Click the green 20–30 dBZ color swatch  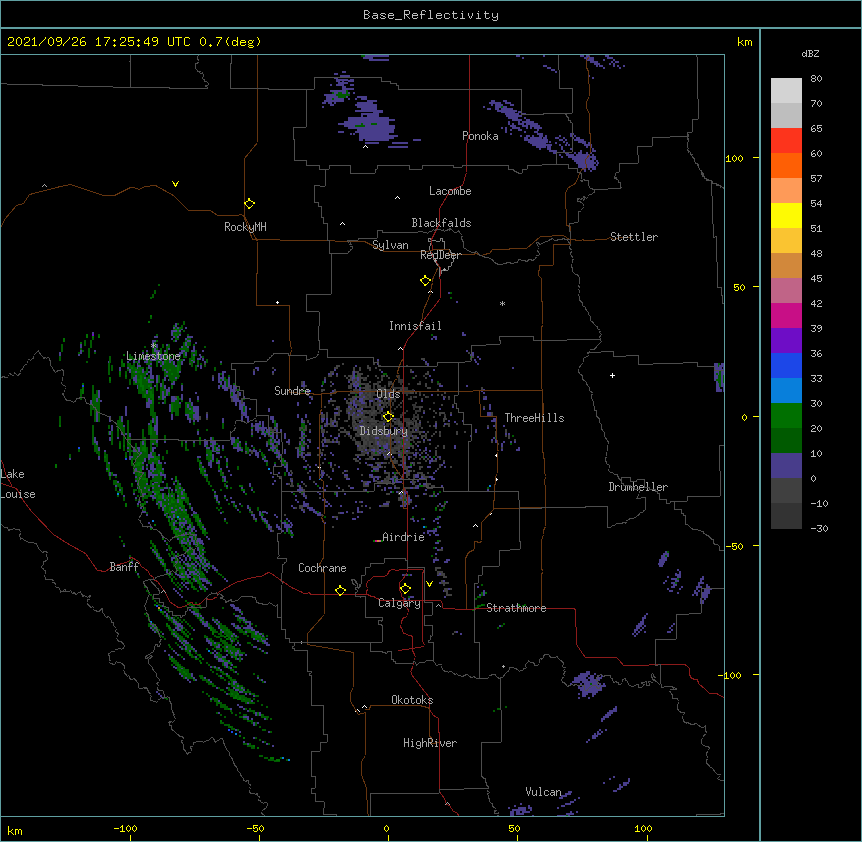pyautogui.click(x=786, y=416)
